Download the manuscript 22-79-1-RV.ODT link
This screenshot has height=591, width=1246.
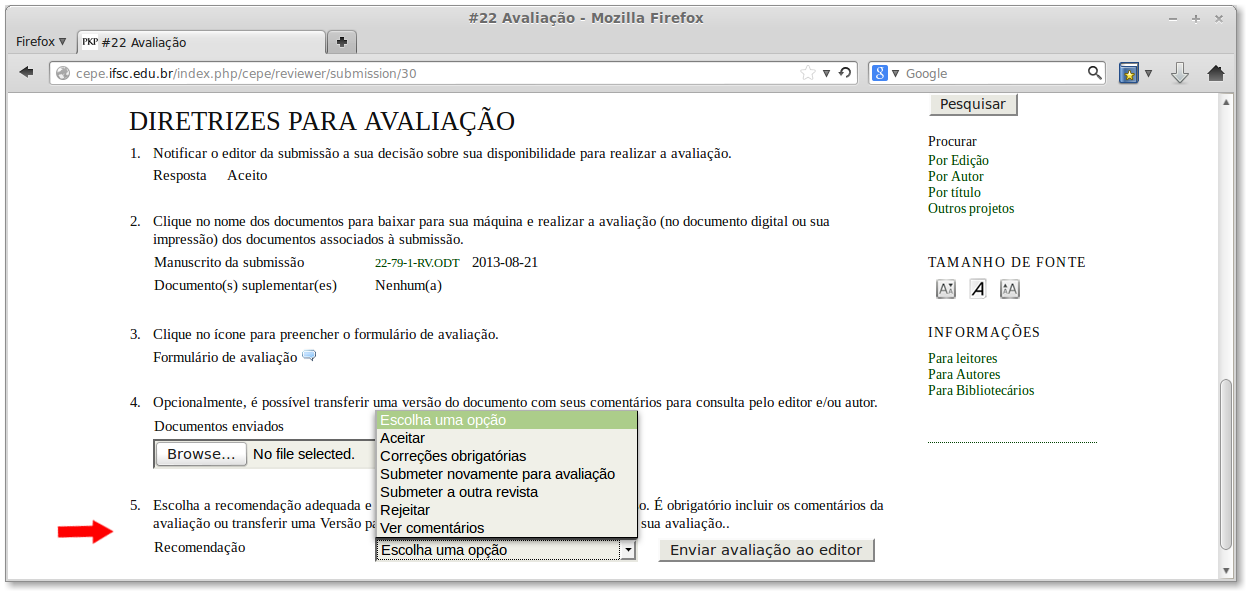417,263
